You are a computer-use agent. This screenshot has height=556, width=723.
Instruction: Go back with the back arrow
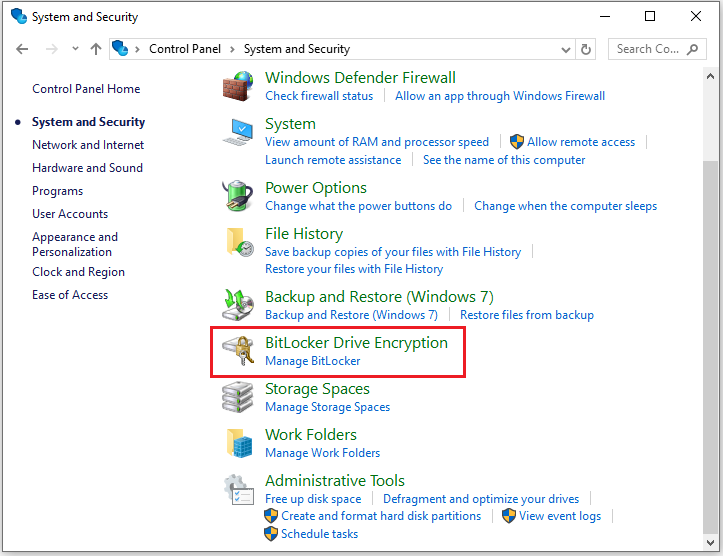click(22, 49)
